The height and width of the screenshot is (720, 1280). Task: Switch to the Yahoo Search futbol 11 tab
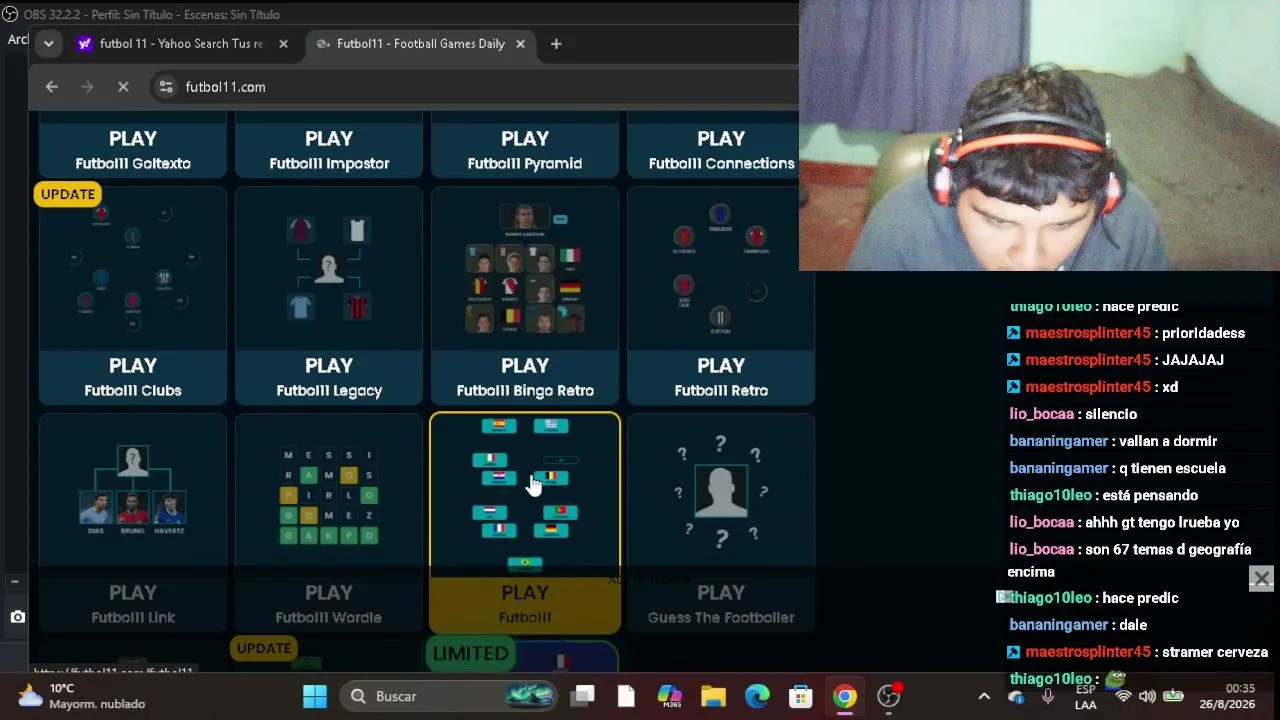[x=183, y=44]
